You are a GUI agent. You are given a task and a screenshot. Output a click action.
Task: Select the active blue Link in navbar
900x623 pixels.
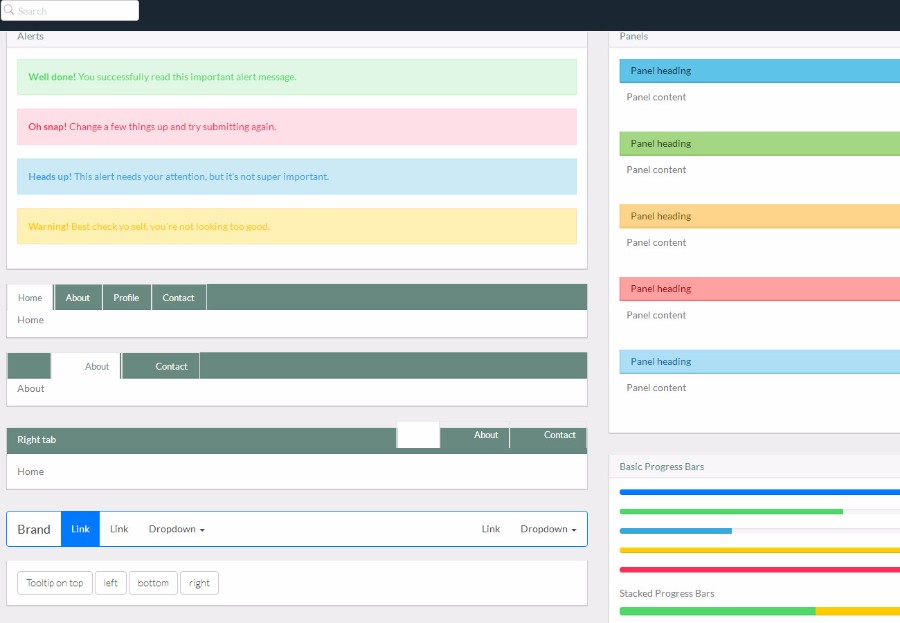[x=80, y=529]
